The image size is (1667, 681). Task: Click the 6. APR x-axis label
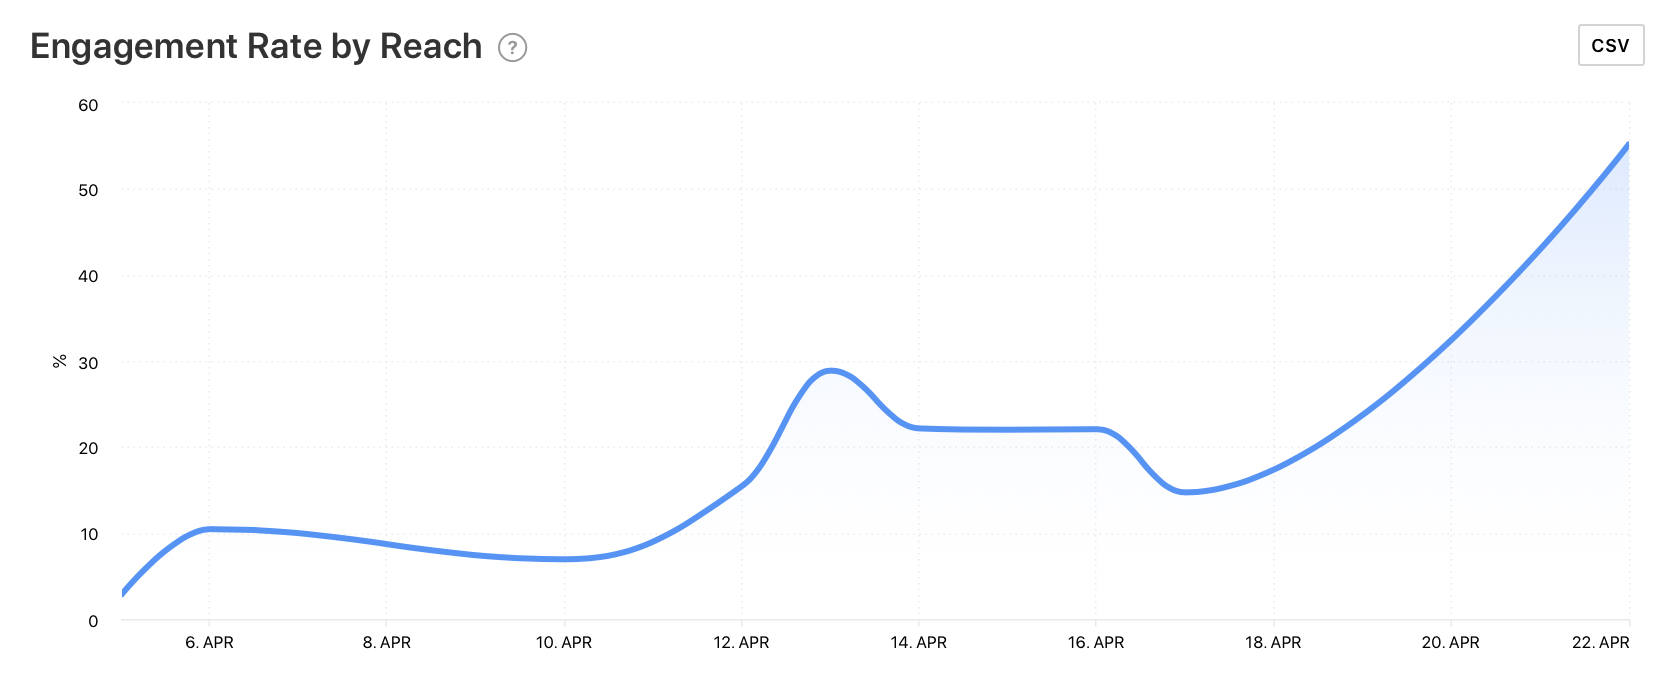click(x=209, y=642)
